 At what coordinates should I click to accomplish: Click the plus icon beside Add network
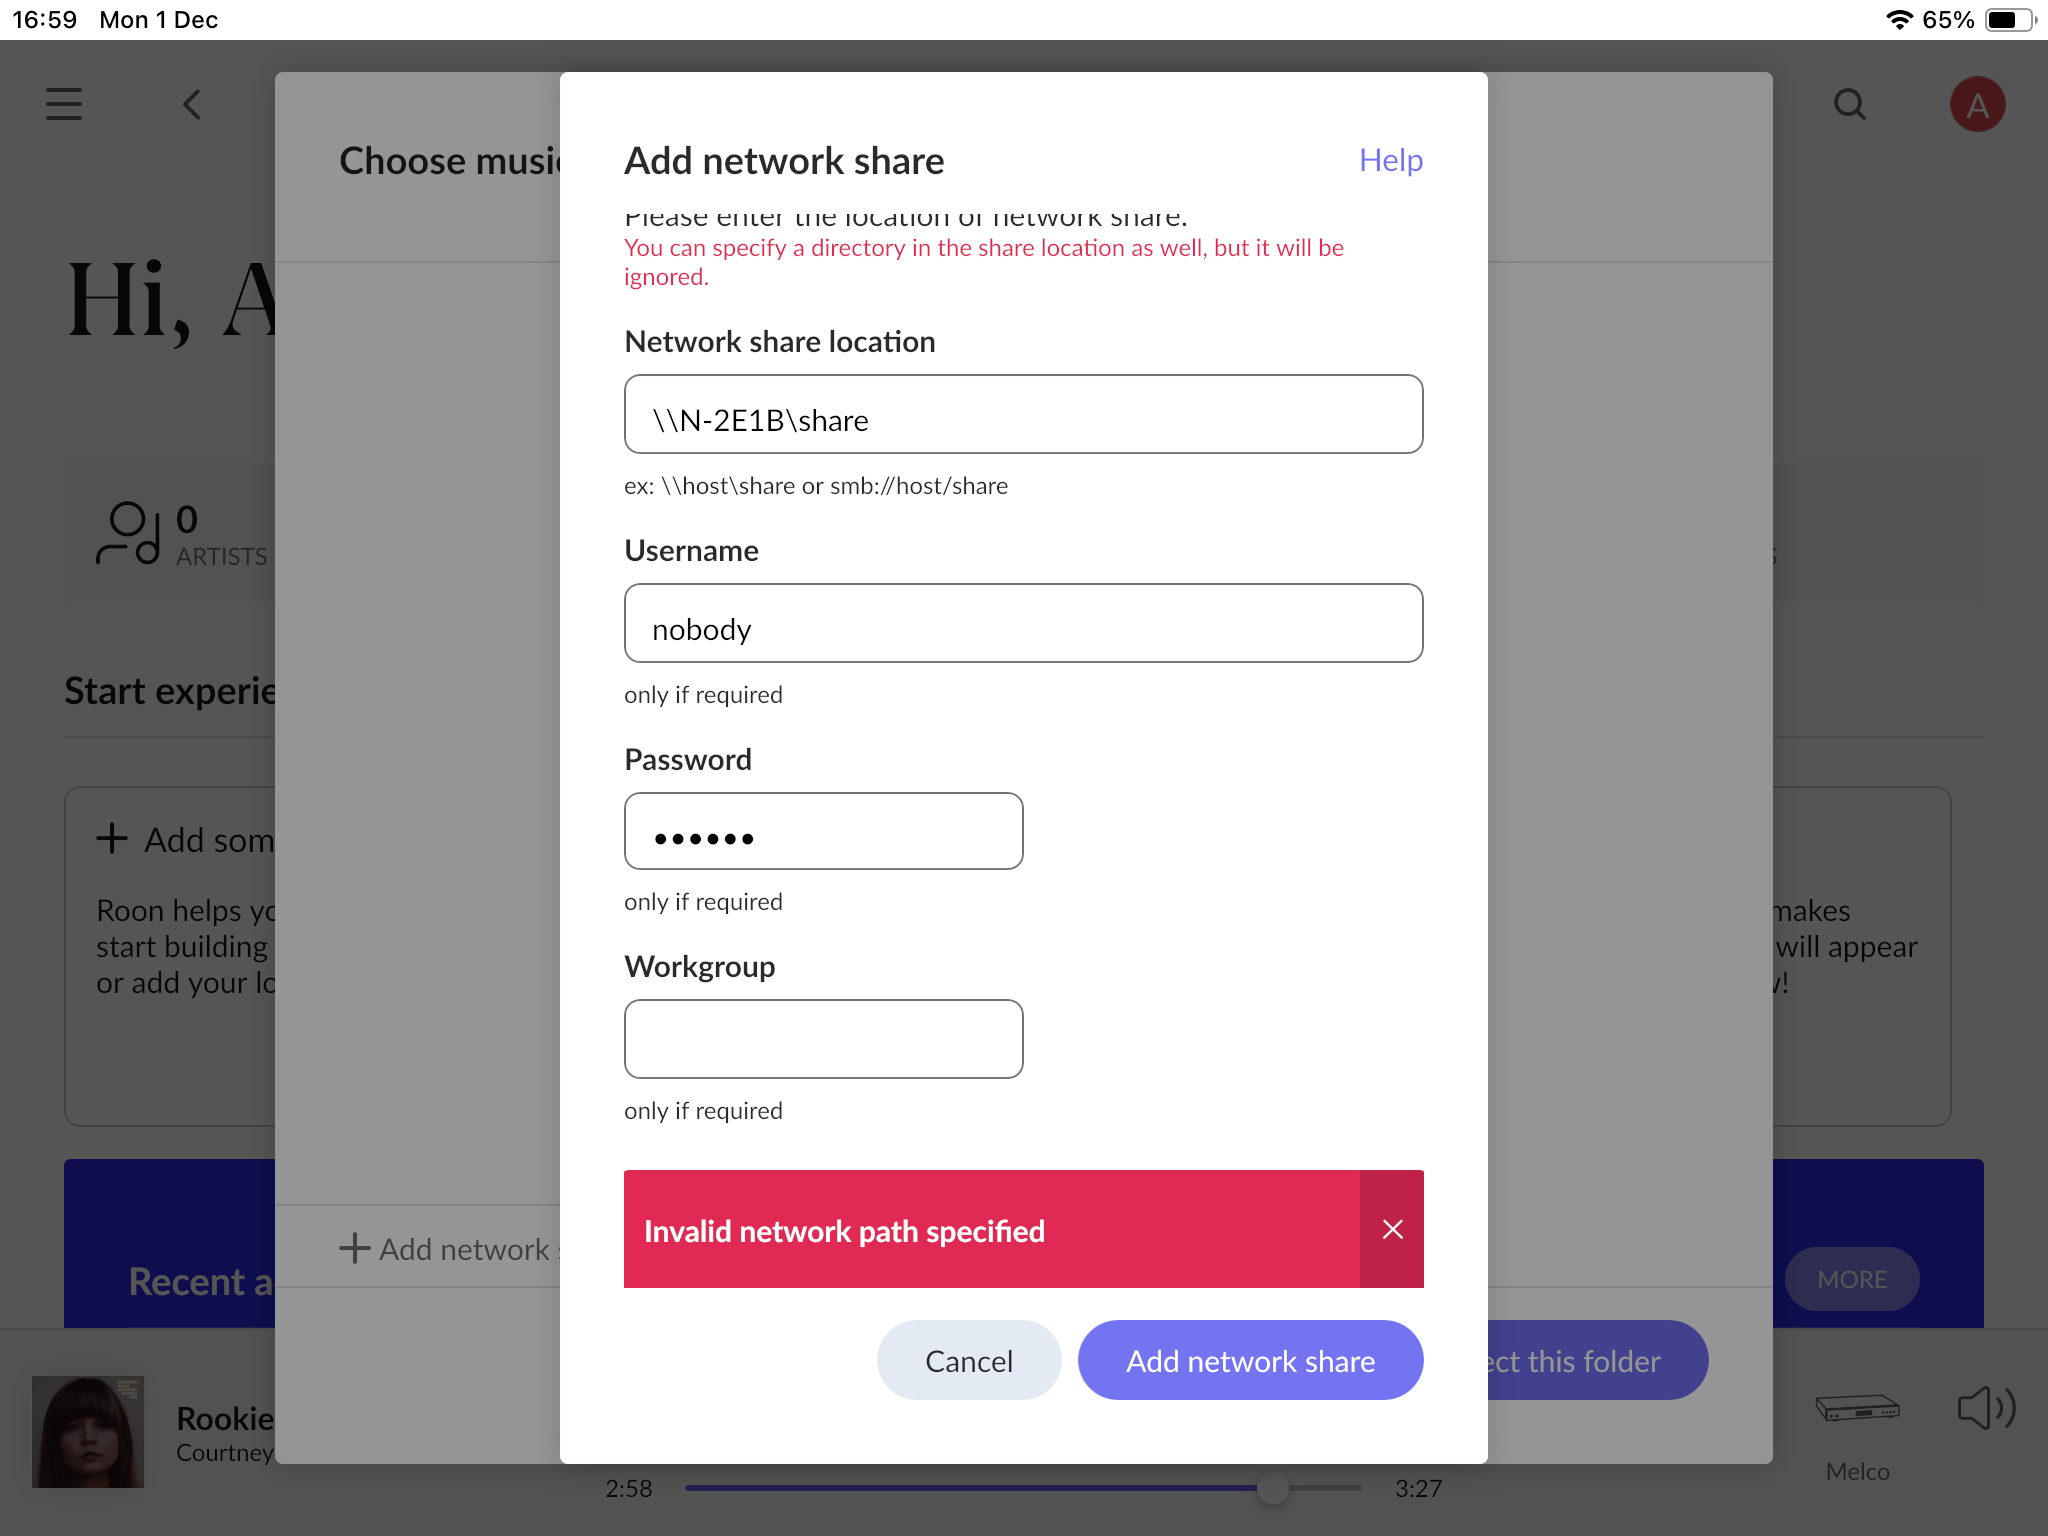tap(354, 1248)
